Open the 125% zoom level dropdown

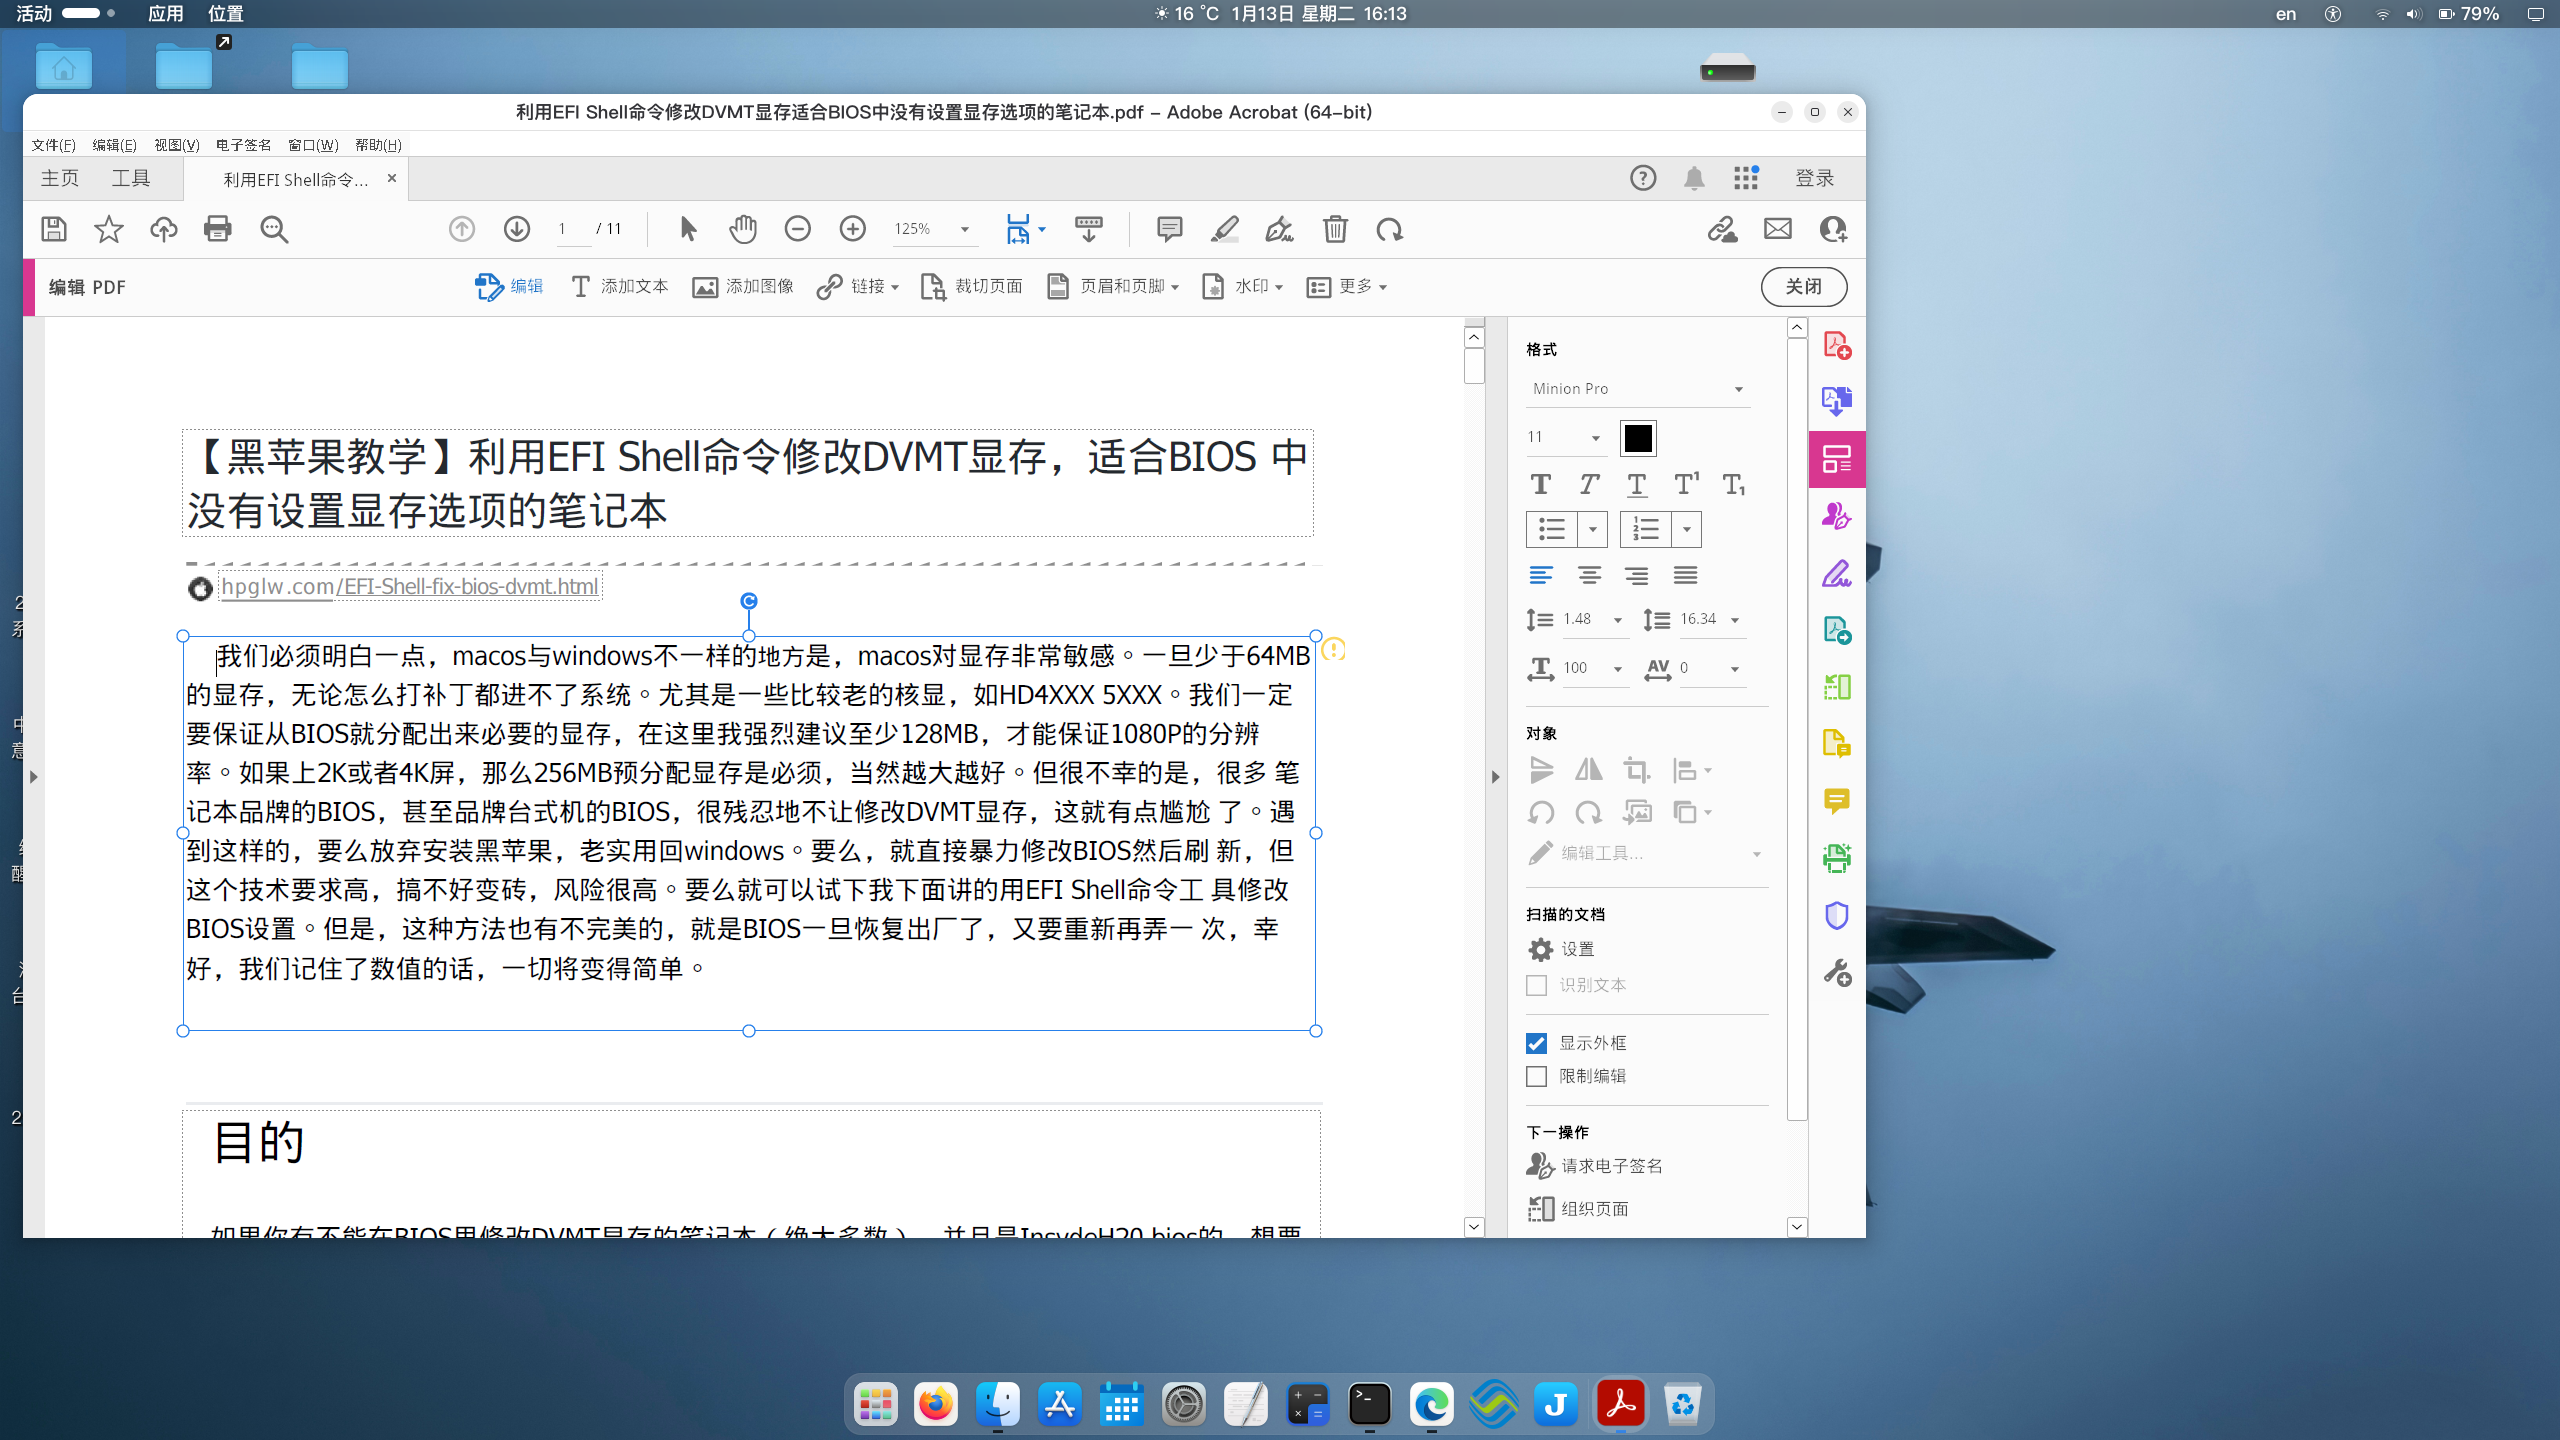(x=963, y=229)
